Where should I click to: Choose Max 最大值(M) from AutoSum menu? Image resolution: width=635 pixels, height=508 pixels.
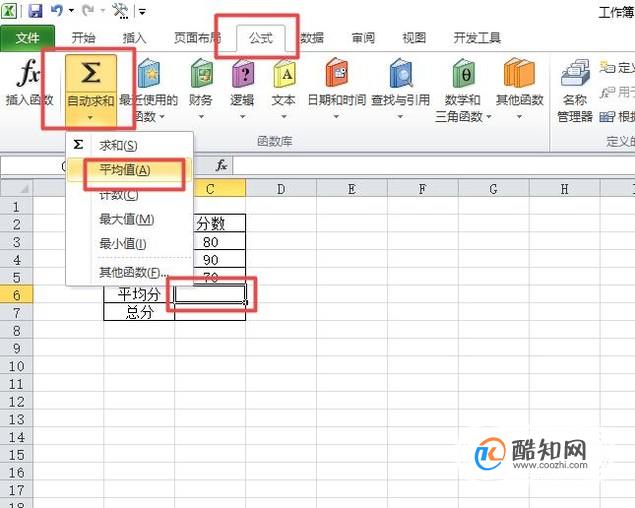click(x=130, y=220)
